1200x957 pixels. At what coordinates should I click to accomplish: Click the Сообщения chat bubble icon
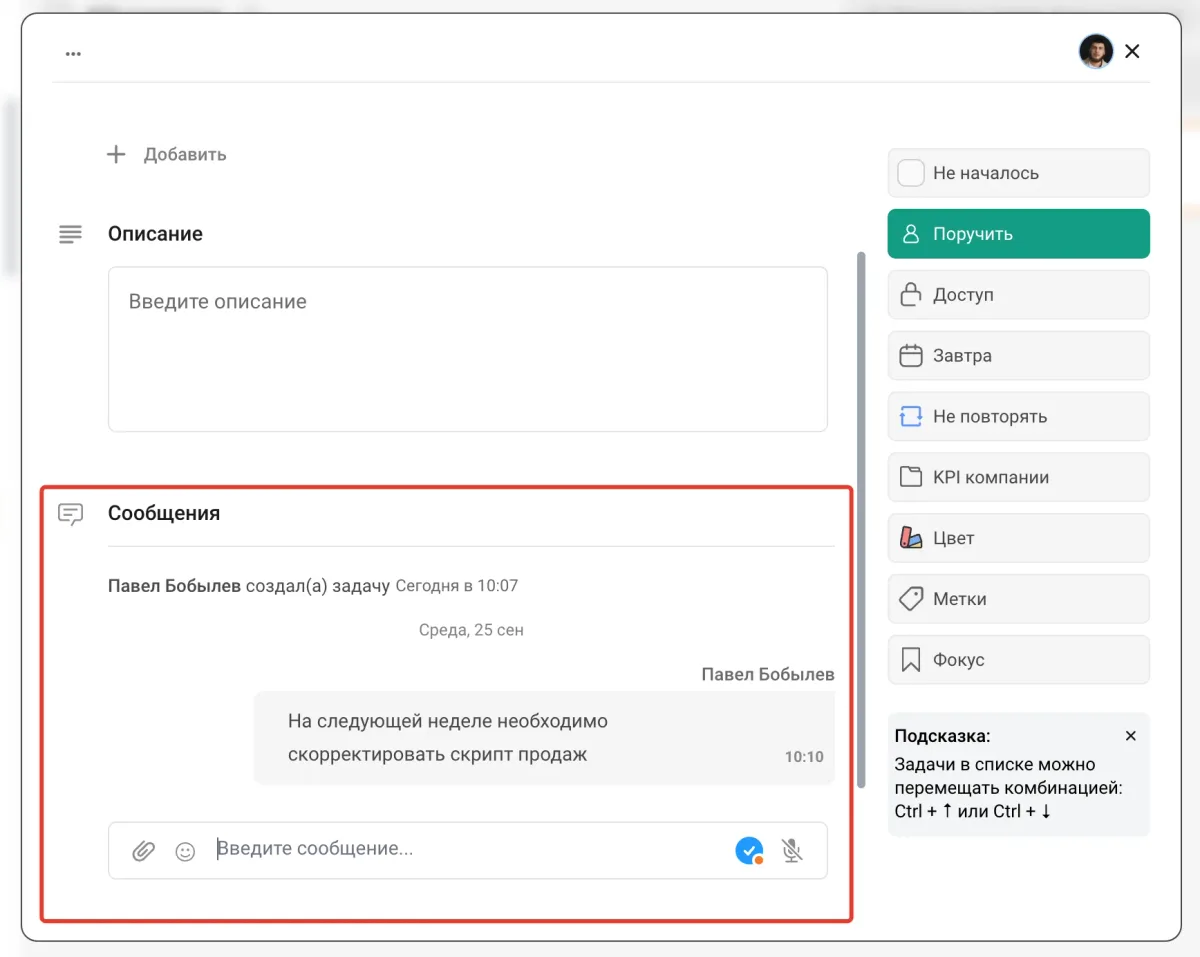(70, 514)
